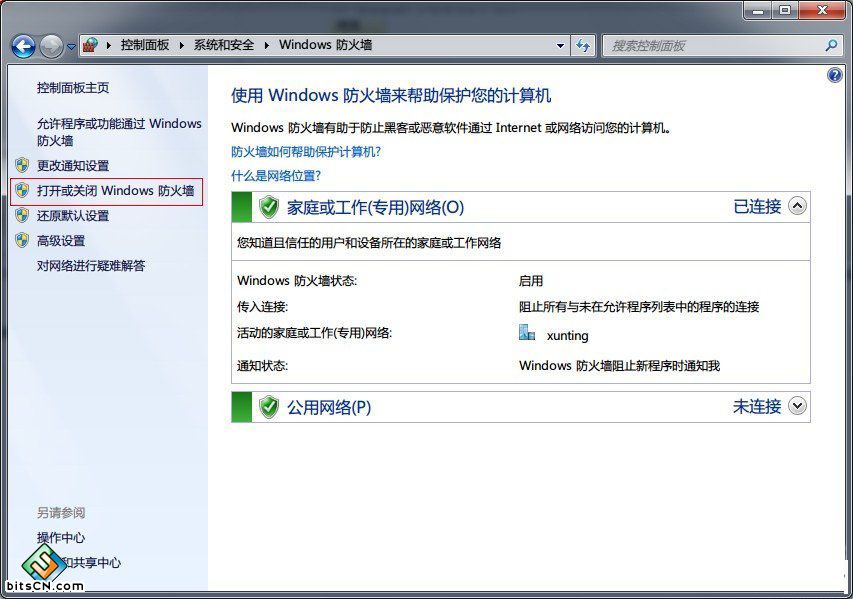Minimize the firewall window
This screenshot has height=599, width=853.
(x=758, y=10)
